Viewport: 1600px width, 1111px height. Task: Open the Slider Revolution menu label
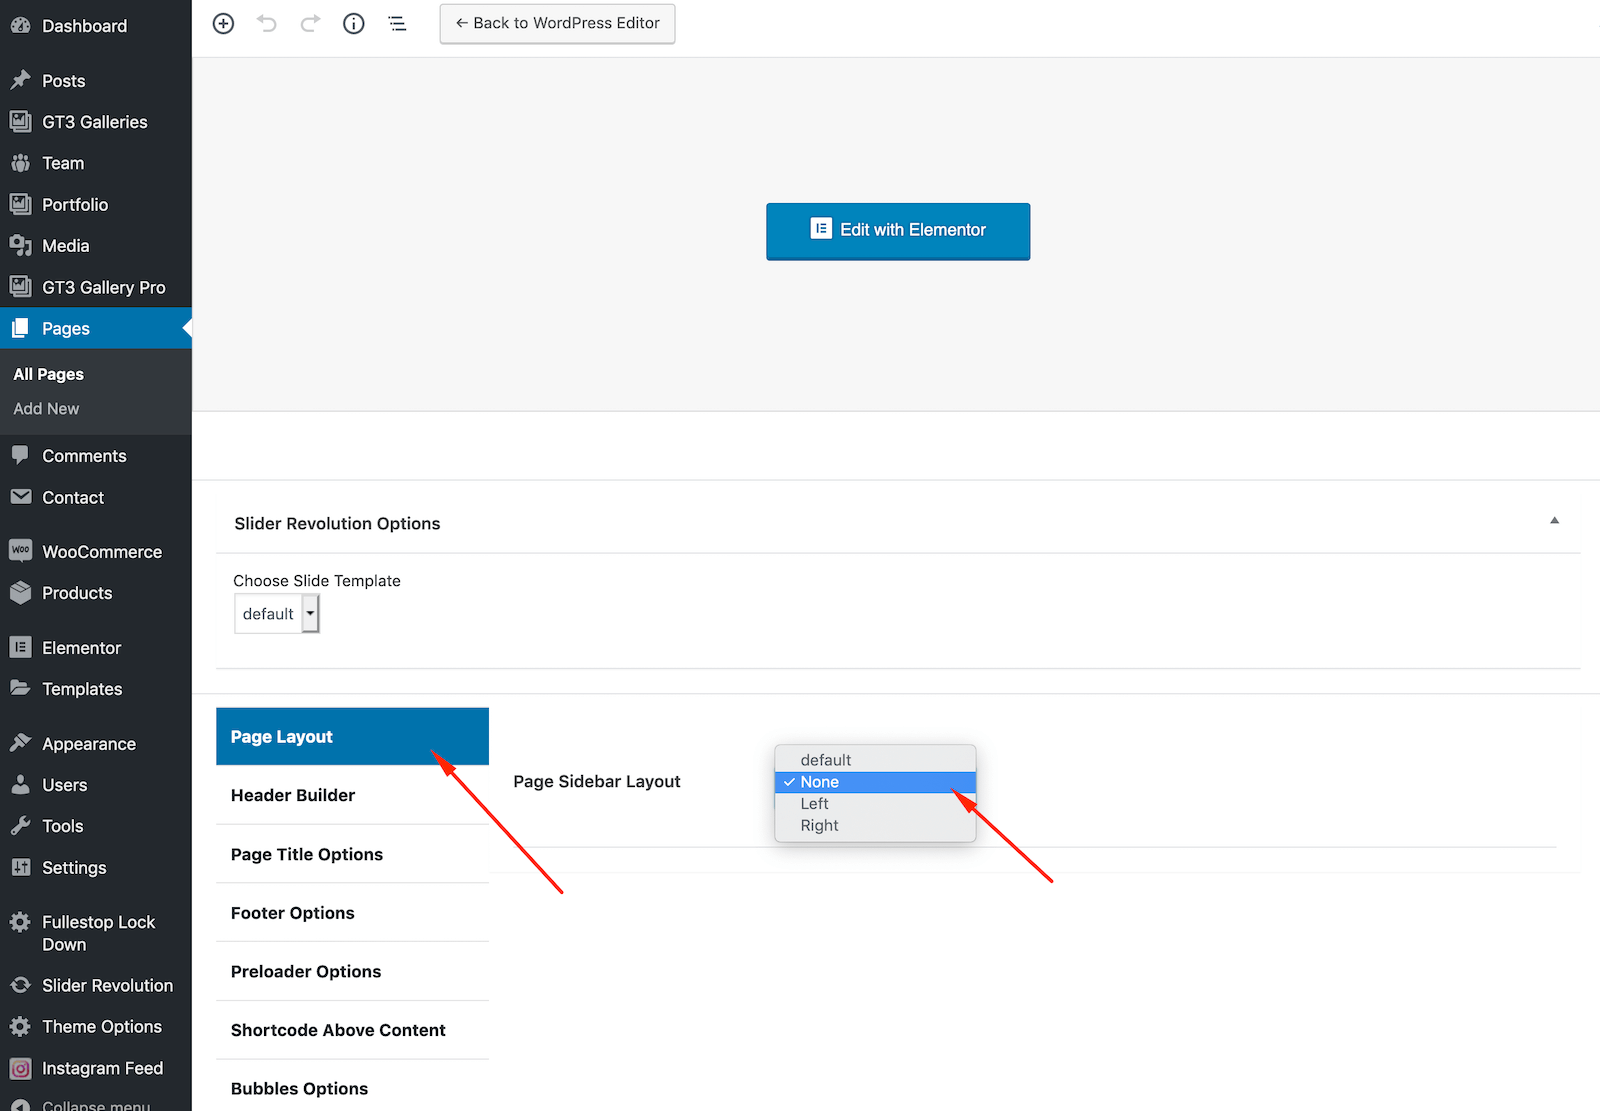pyautogui.click(x=108, y=985)
